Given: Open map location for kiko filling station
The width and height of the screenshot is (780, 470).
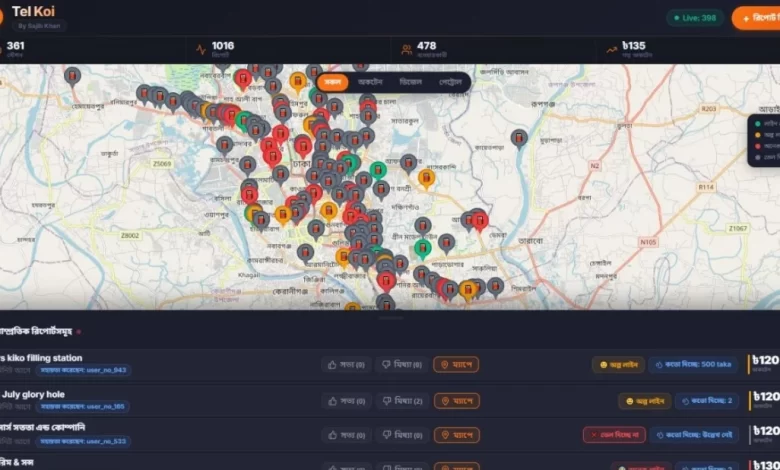Looking at the screenshot, I should tap(456, 365).
